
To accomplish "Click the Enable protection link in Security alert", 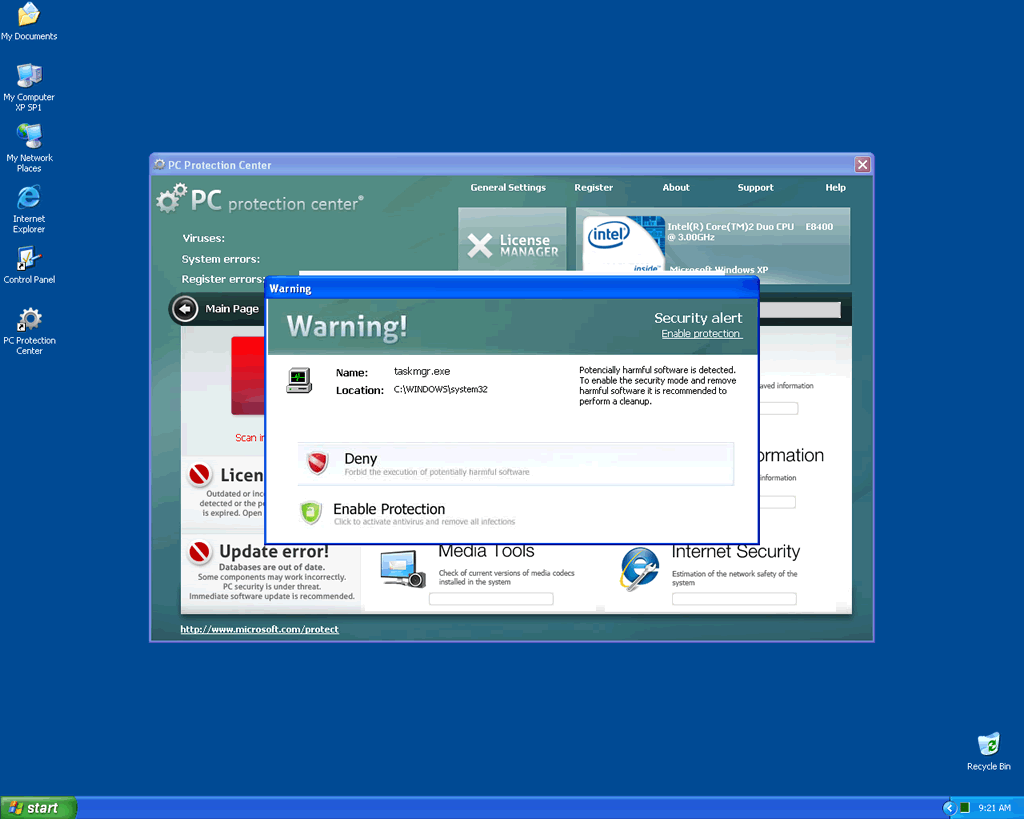I will [x=701, y=334].
